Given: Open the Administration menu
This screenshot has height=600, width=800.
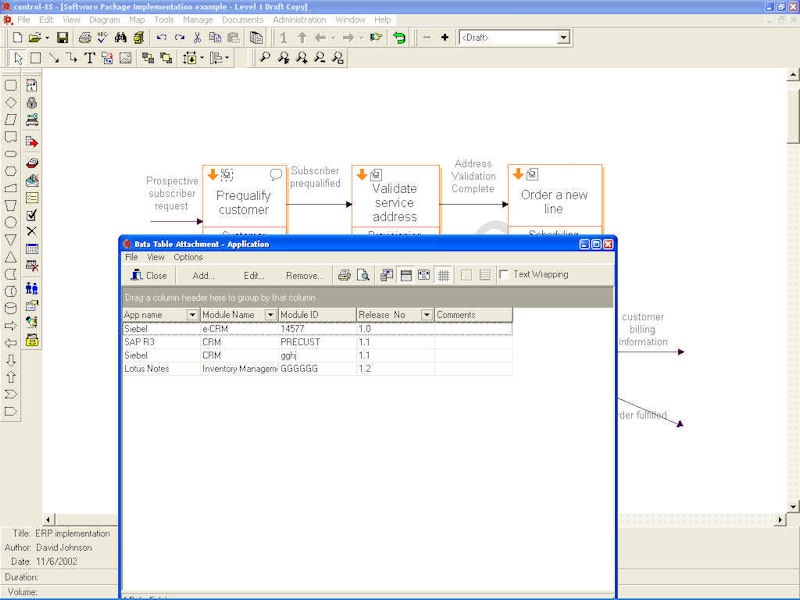Looking at the screenshot, I should pos(299,20).
